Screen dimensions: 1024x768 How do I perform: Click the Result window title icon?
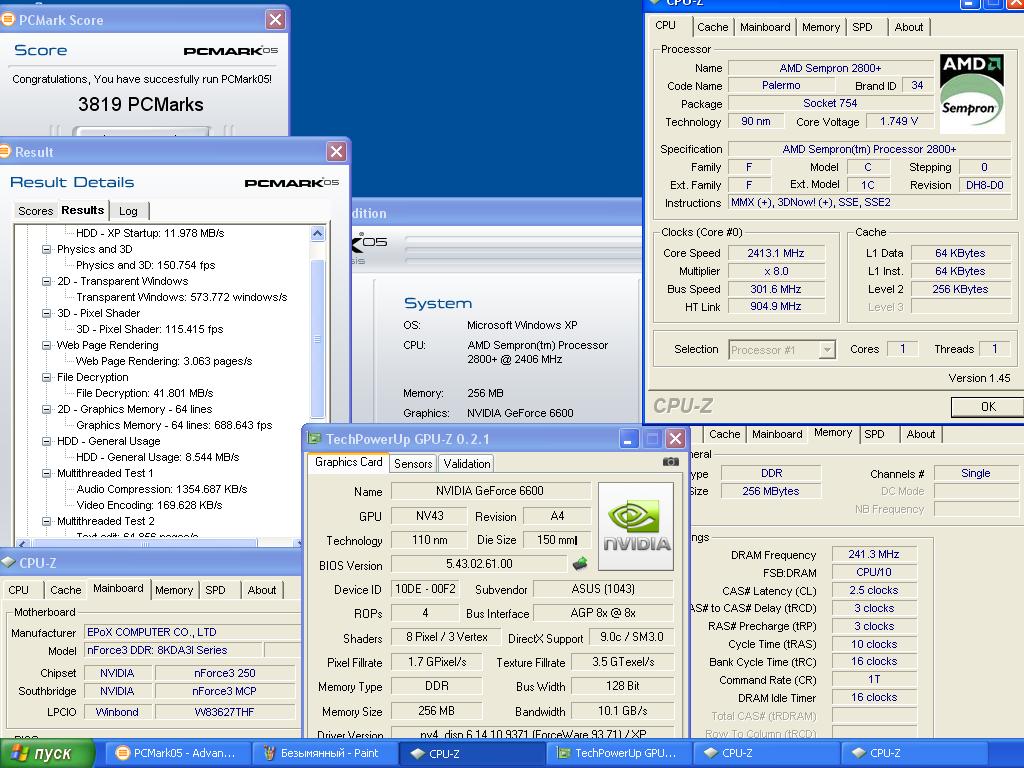[5, 152]
